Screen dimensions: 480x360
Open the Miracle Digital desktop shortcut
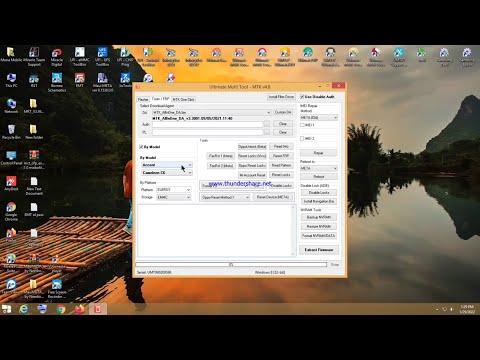pyautogui.click(x=57, y=56)
